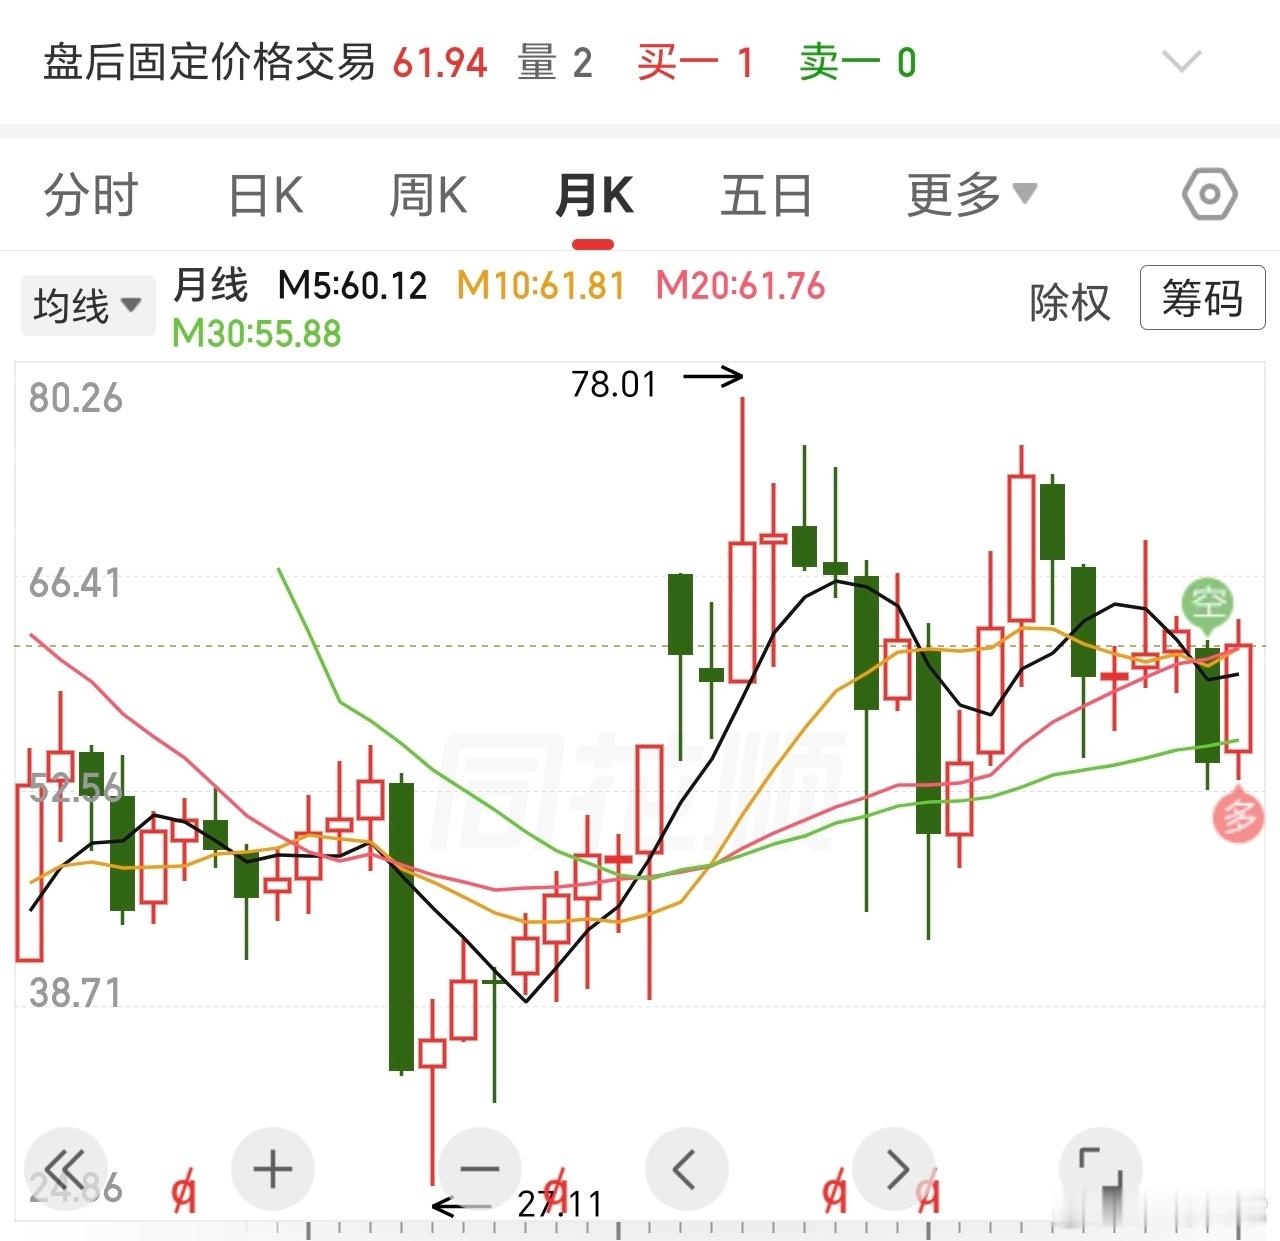
Task: Open the 更多 periods dropdown
Action: [972, 194]
